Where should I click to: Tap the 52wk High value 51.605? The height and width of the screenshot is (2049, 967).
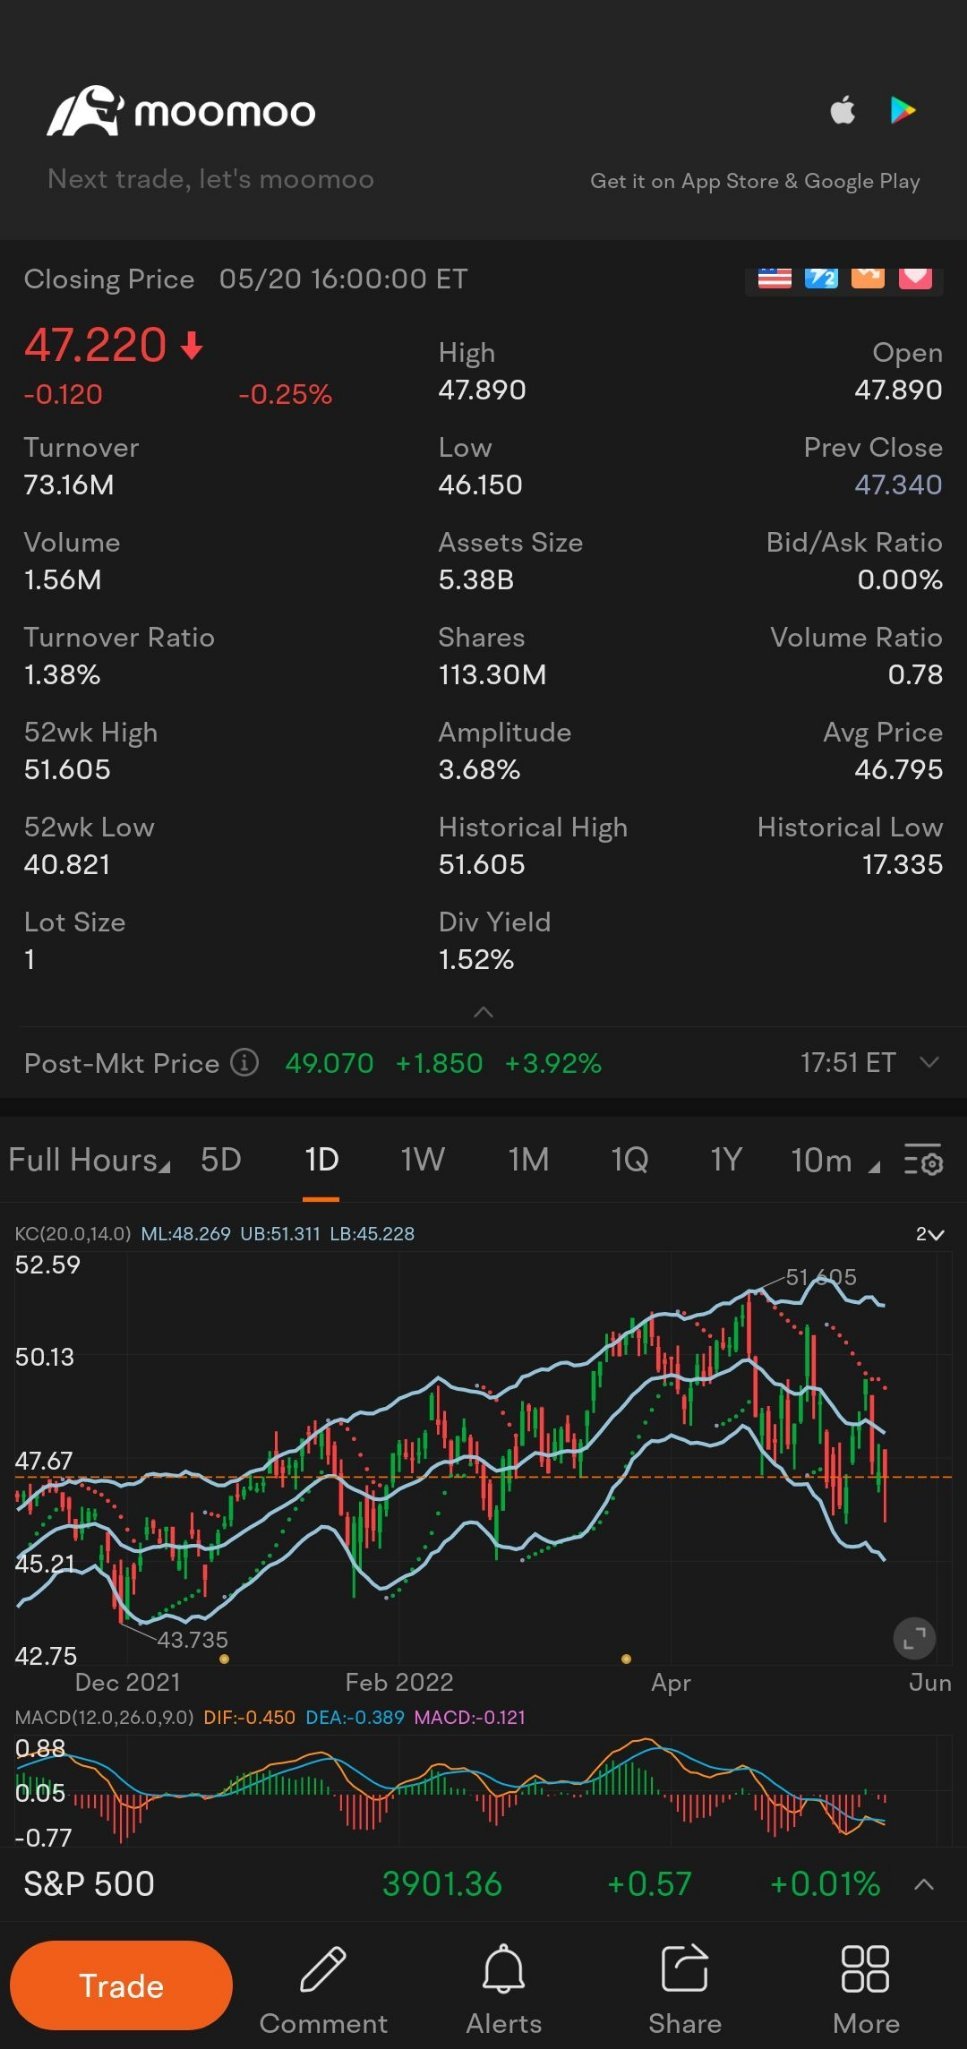click(x=67, y=770)
